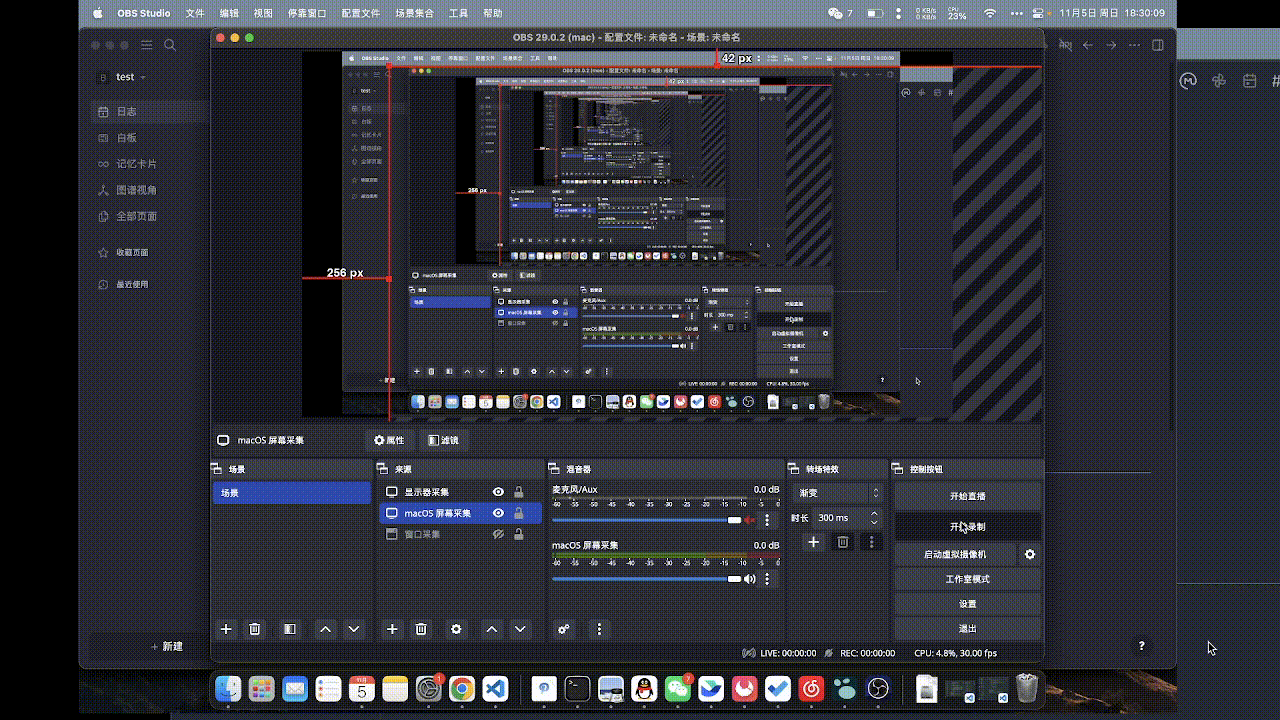This screenshot has height=720, width=1280.
Task: Open the scene filters icon in the Scenes panel
Action: click(x=289, y=629)
